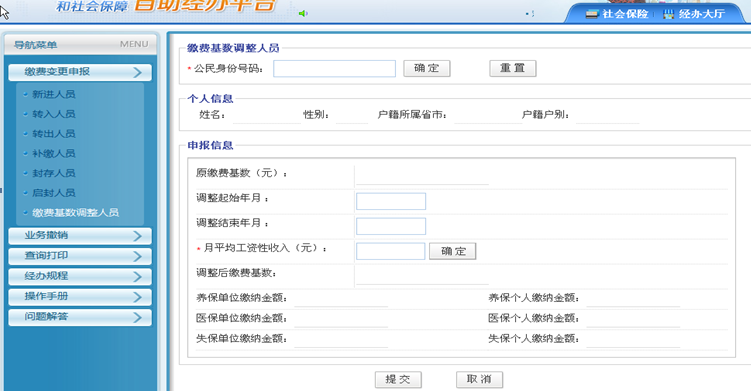
Task: Click the arrow icon on 操作手册
Action: coord(137,297)
